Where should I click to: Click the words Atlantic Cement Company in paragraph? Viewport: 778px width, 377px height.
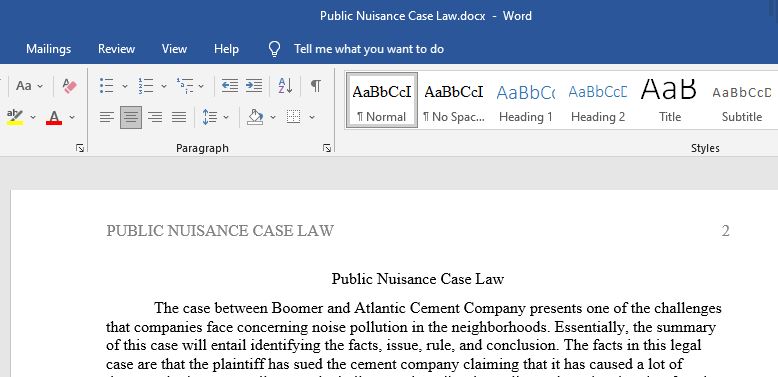[x=440, y=308]
